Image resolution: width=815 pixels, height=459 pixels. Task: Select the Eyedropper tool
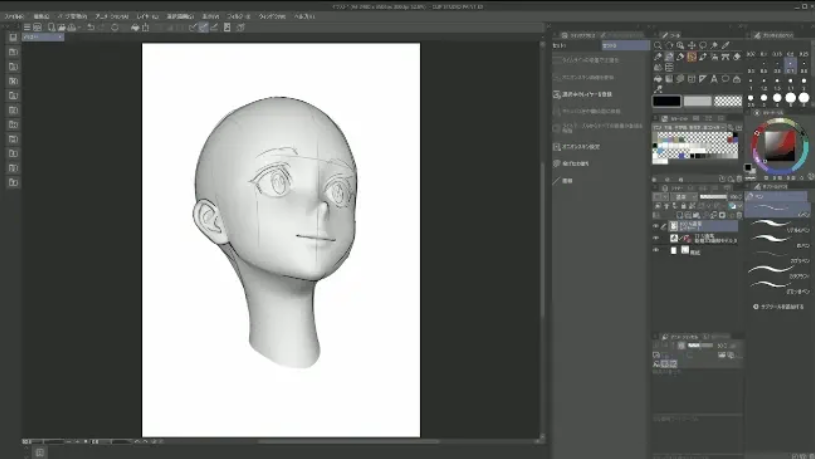(x=725, y=45)
